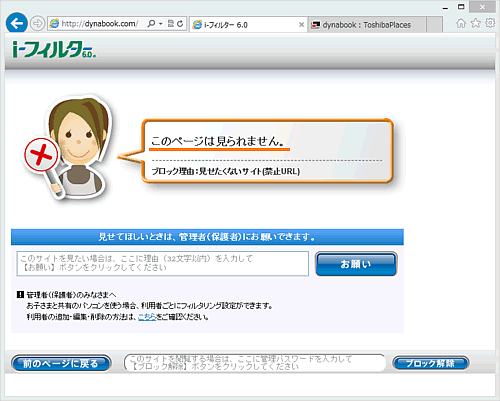Open the こちら link
Screen dimensions: 500x401
147,317
